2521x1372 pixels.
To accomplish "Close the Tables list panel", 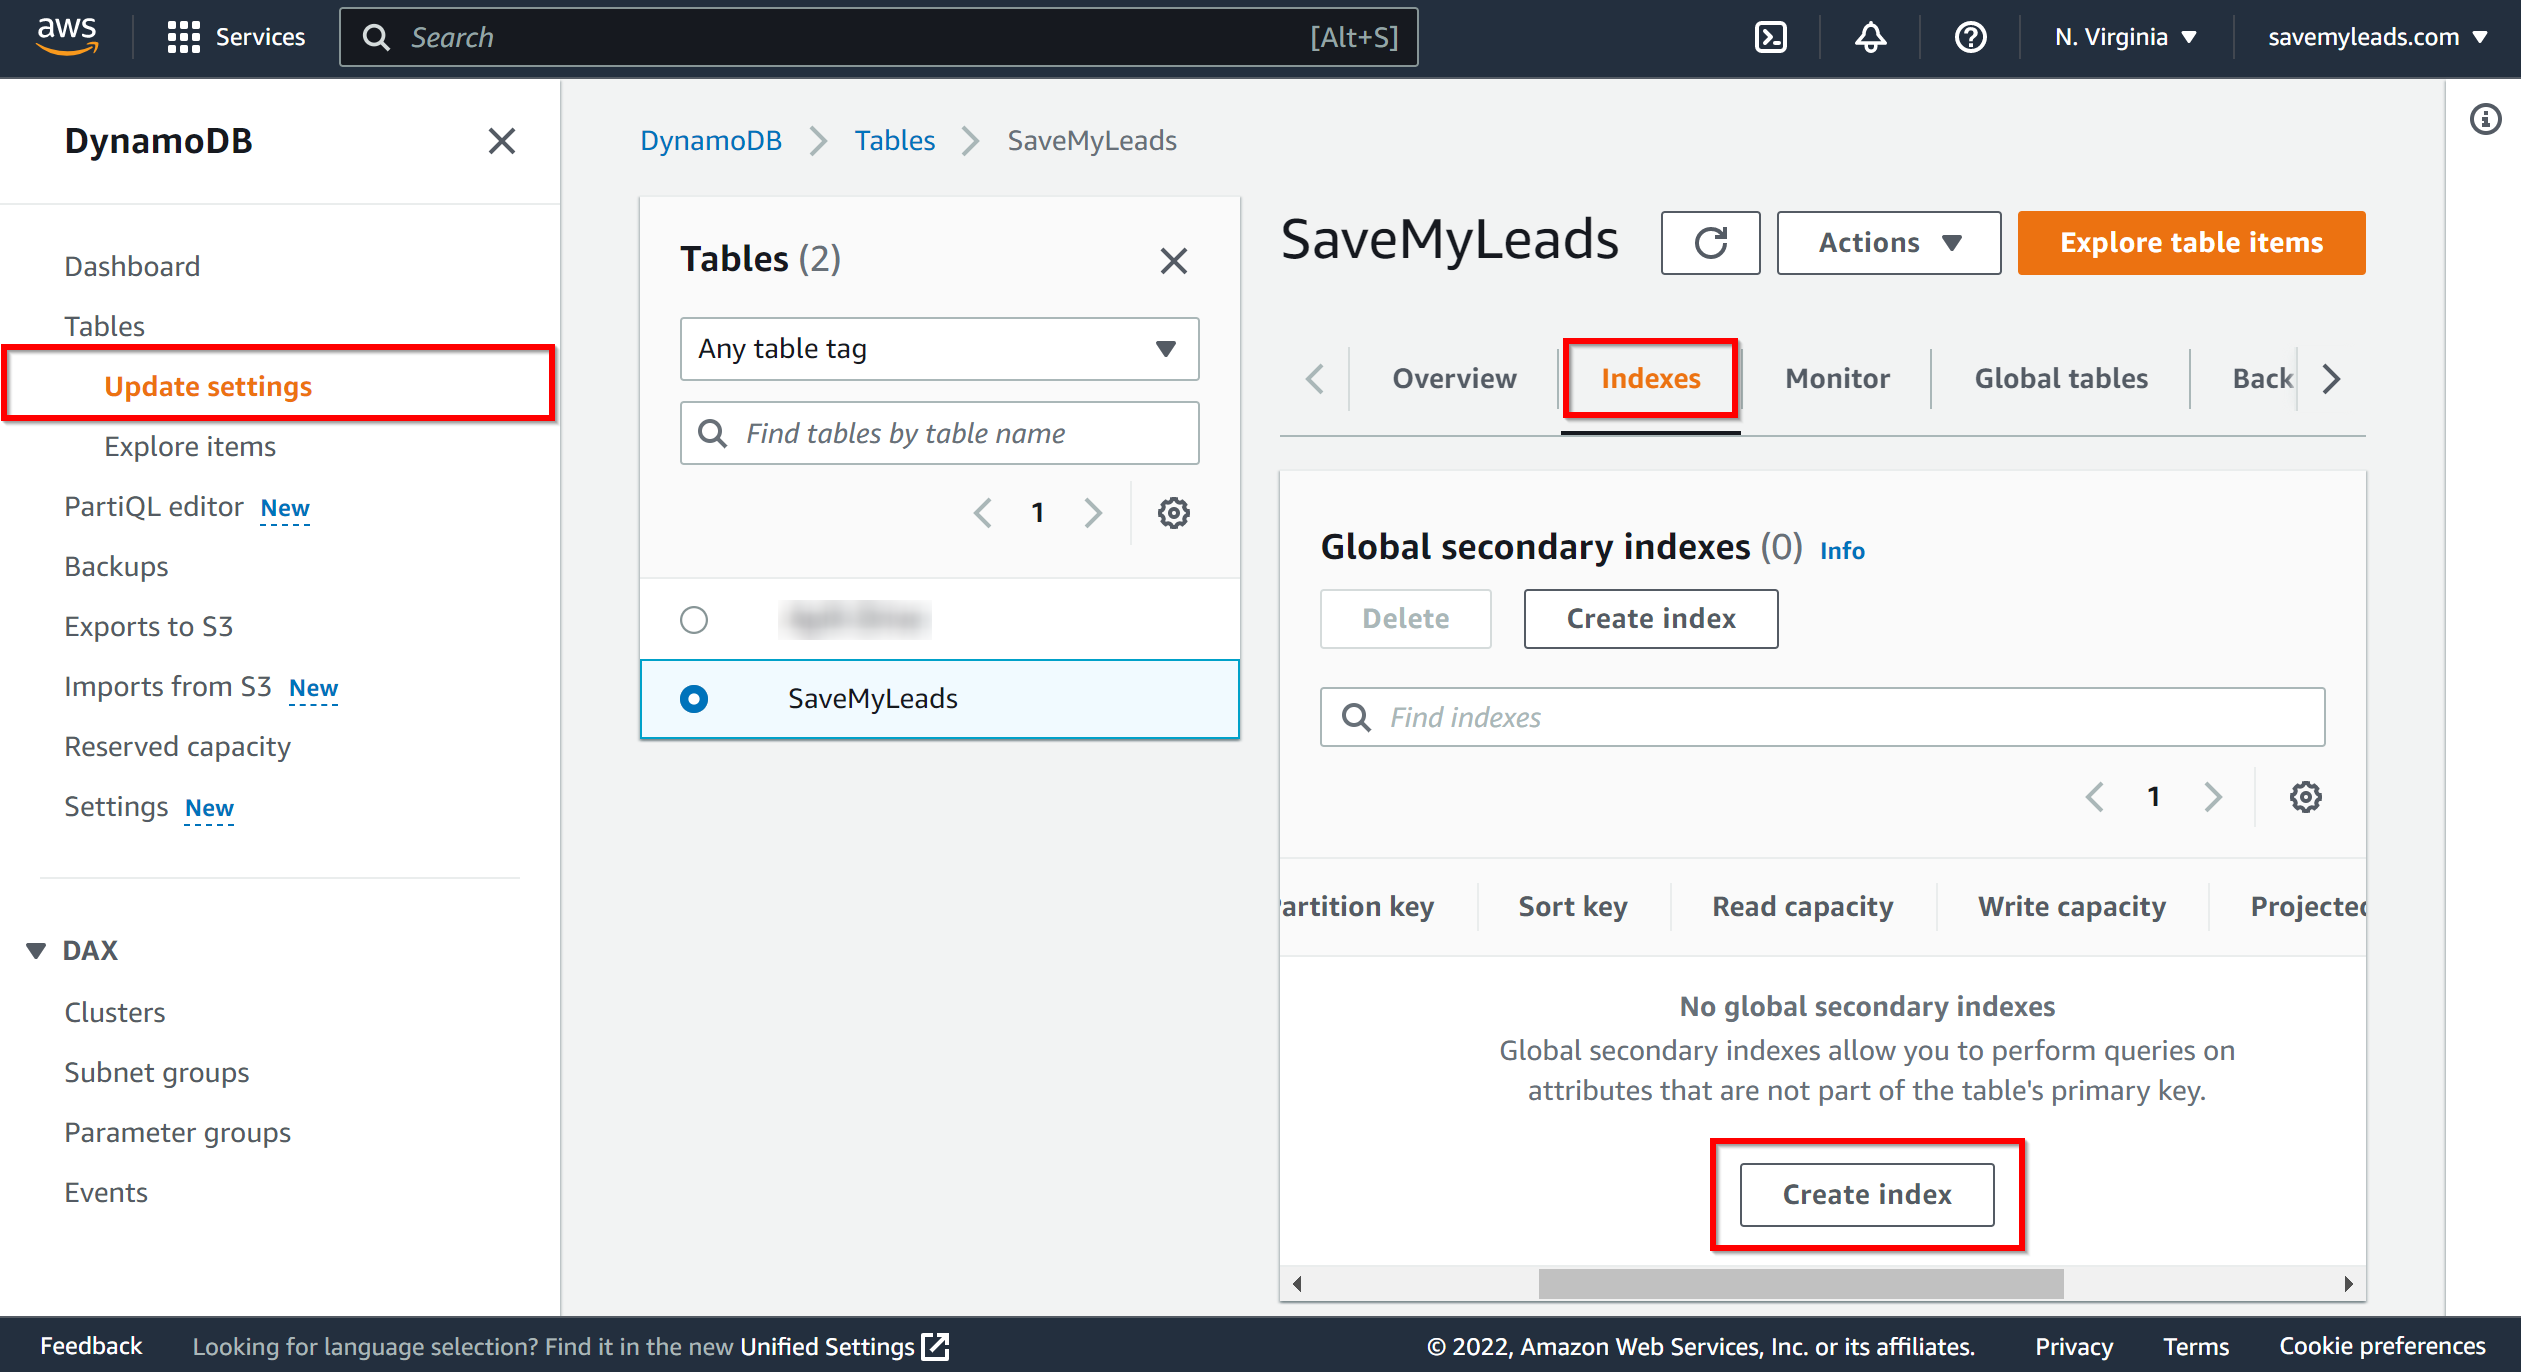I will coord(1173,260).
